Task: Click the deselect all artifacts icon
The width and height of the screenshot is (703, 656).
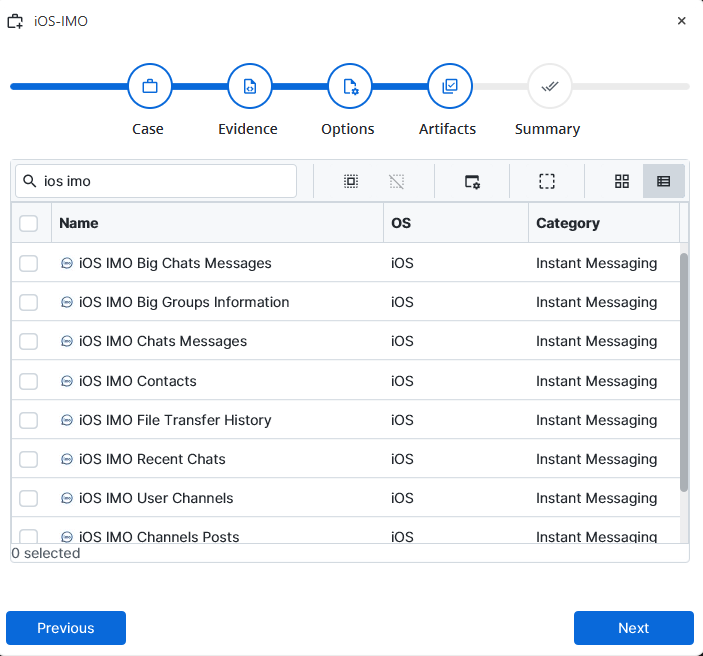Action: click(397, 181)
